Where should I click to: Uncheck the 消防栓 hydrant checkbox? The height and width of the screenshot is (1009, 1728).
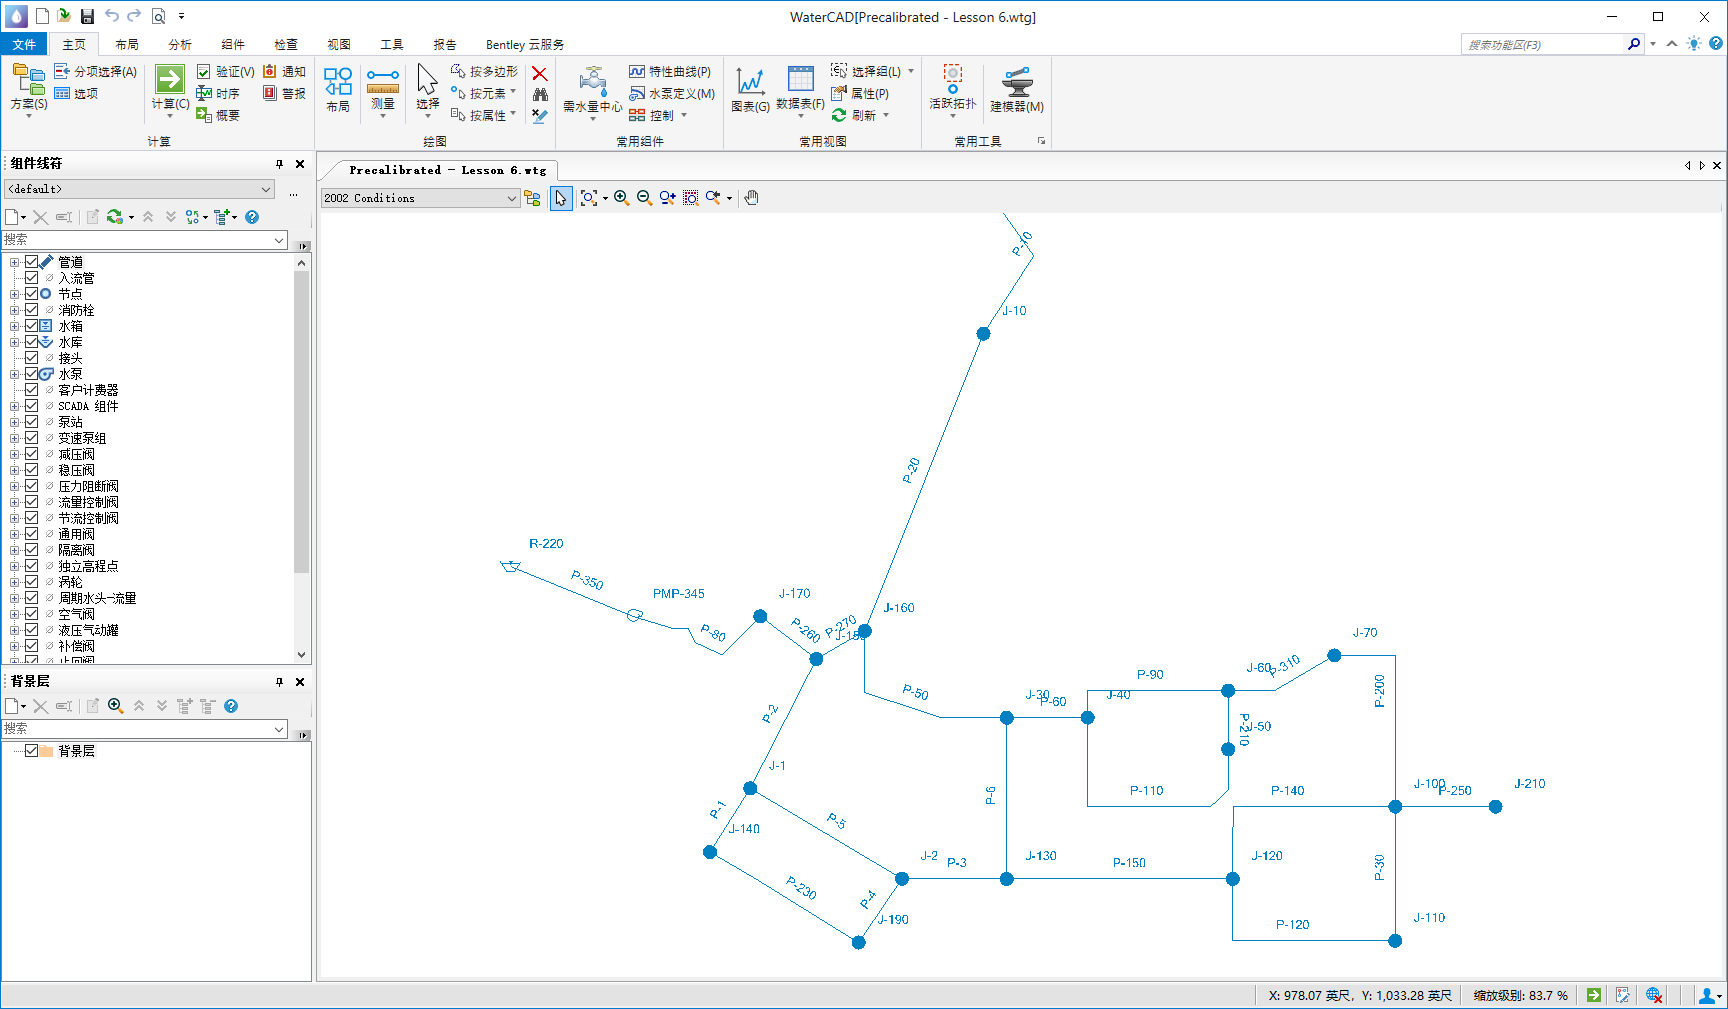point(32,310)
